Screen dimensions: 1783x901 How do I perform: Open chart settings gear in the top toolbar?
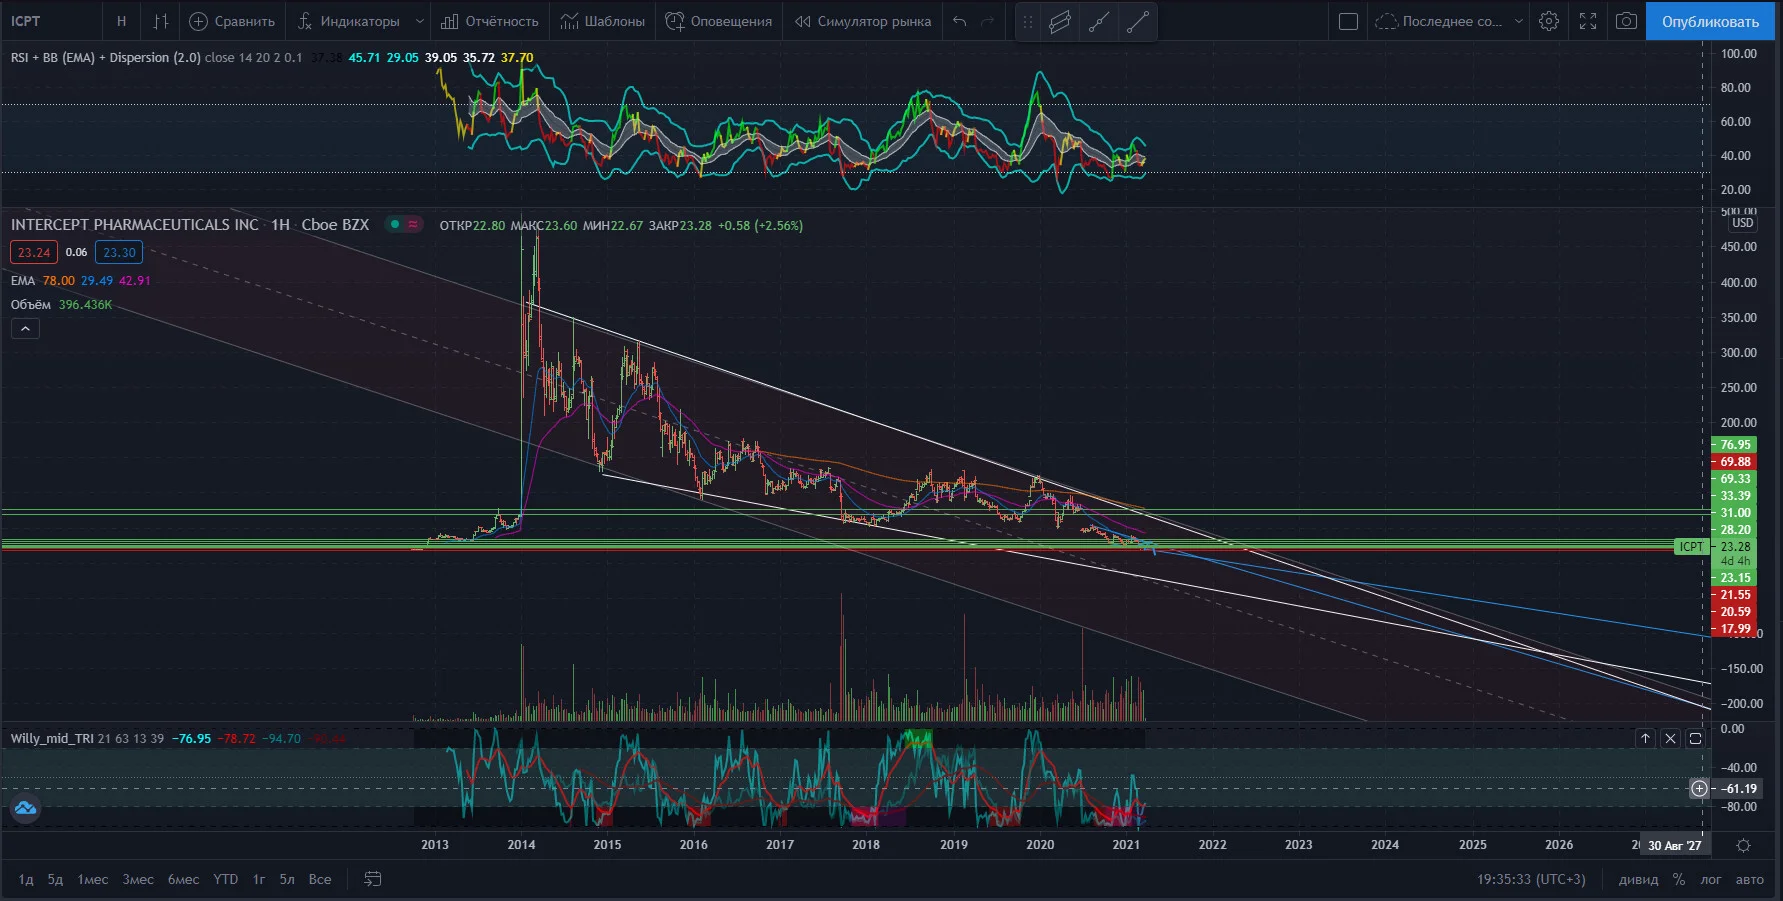coord(1549,21)
